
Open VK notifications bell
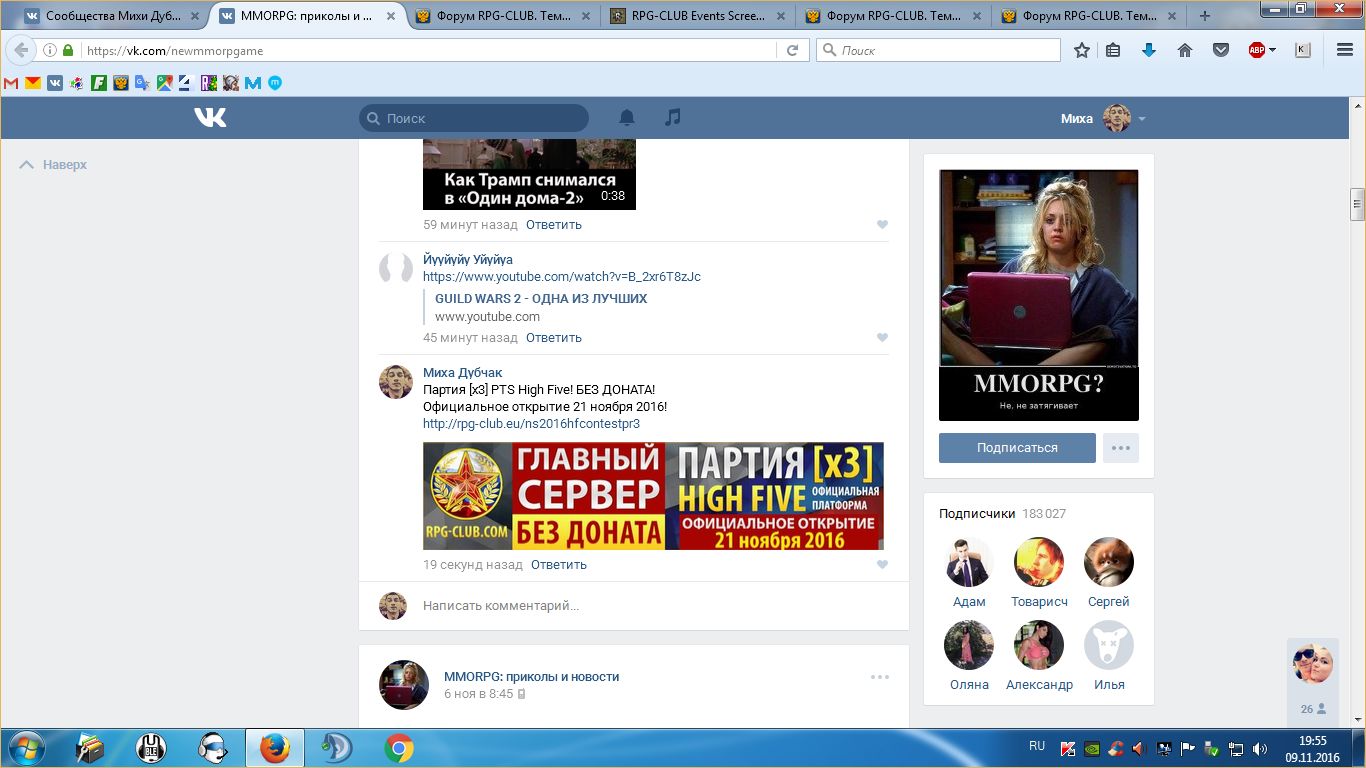pos(627,118)
